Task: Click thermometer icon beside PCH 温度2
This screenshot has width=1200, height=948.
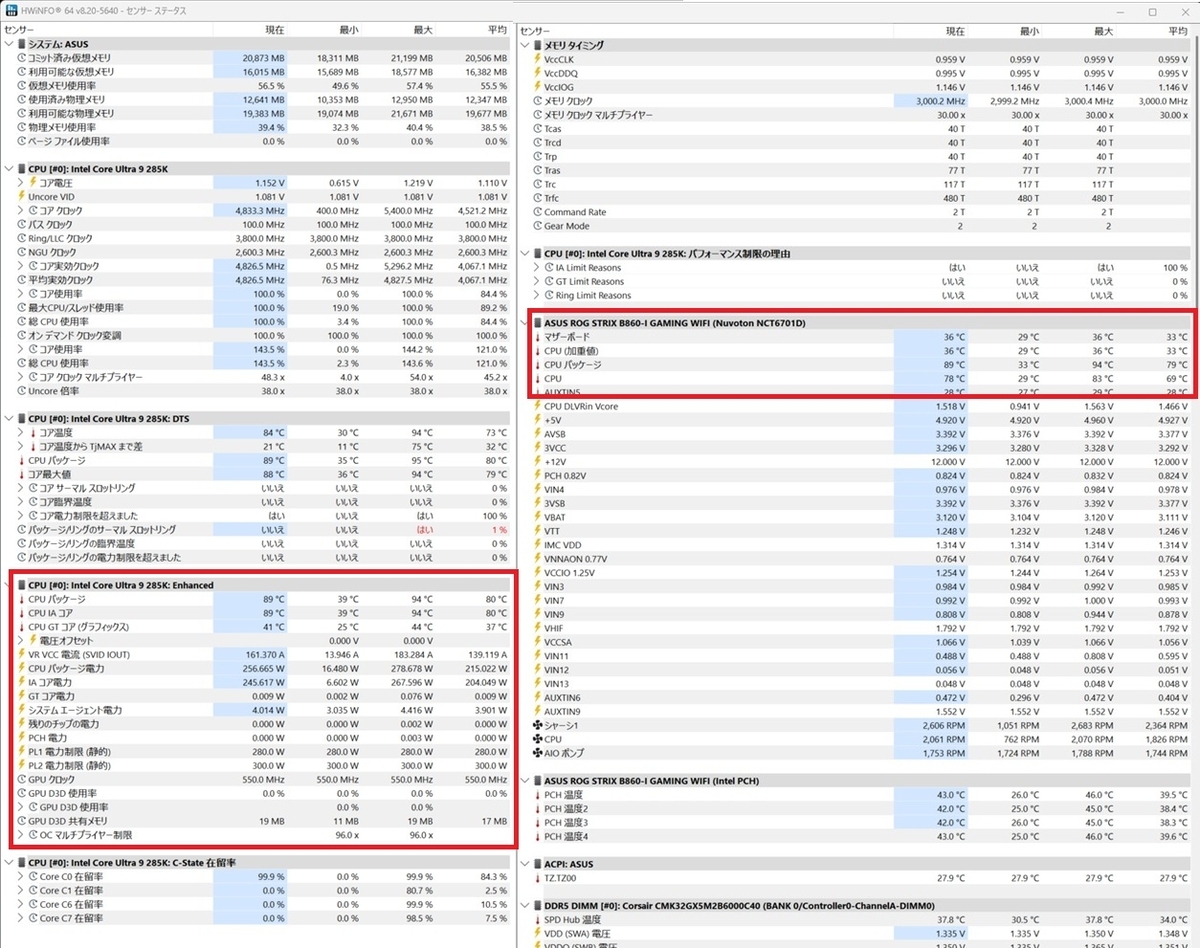Action: (538, 809)
